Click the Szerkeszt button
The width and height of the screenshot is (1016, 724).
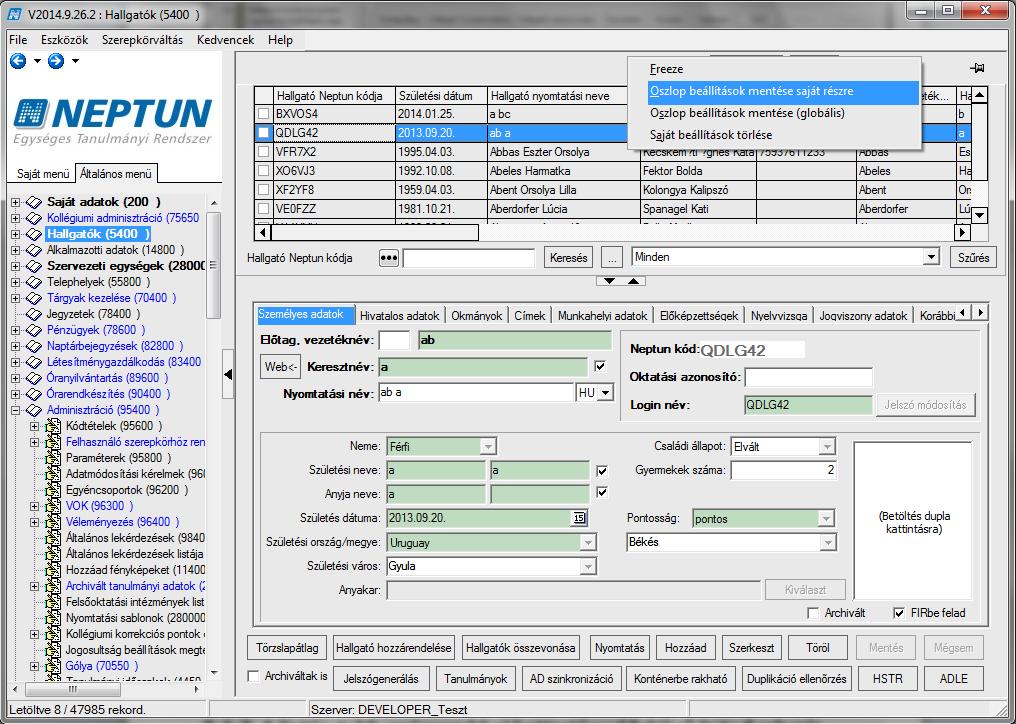(751, 648)
